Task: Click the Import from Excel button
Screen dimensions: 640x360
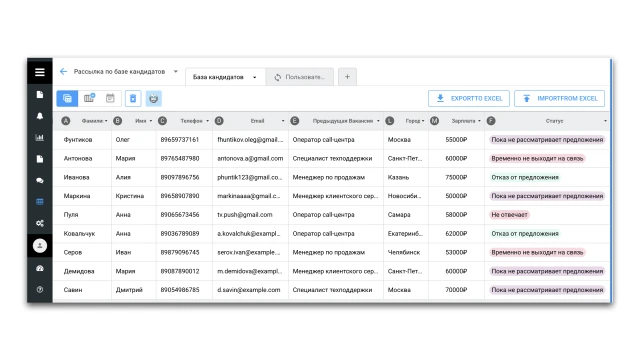Action: [559, 98]
